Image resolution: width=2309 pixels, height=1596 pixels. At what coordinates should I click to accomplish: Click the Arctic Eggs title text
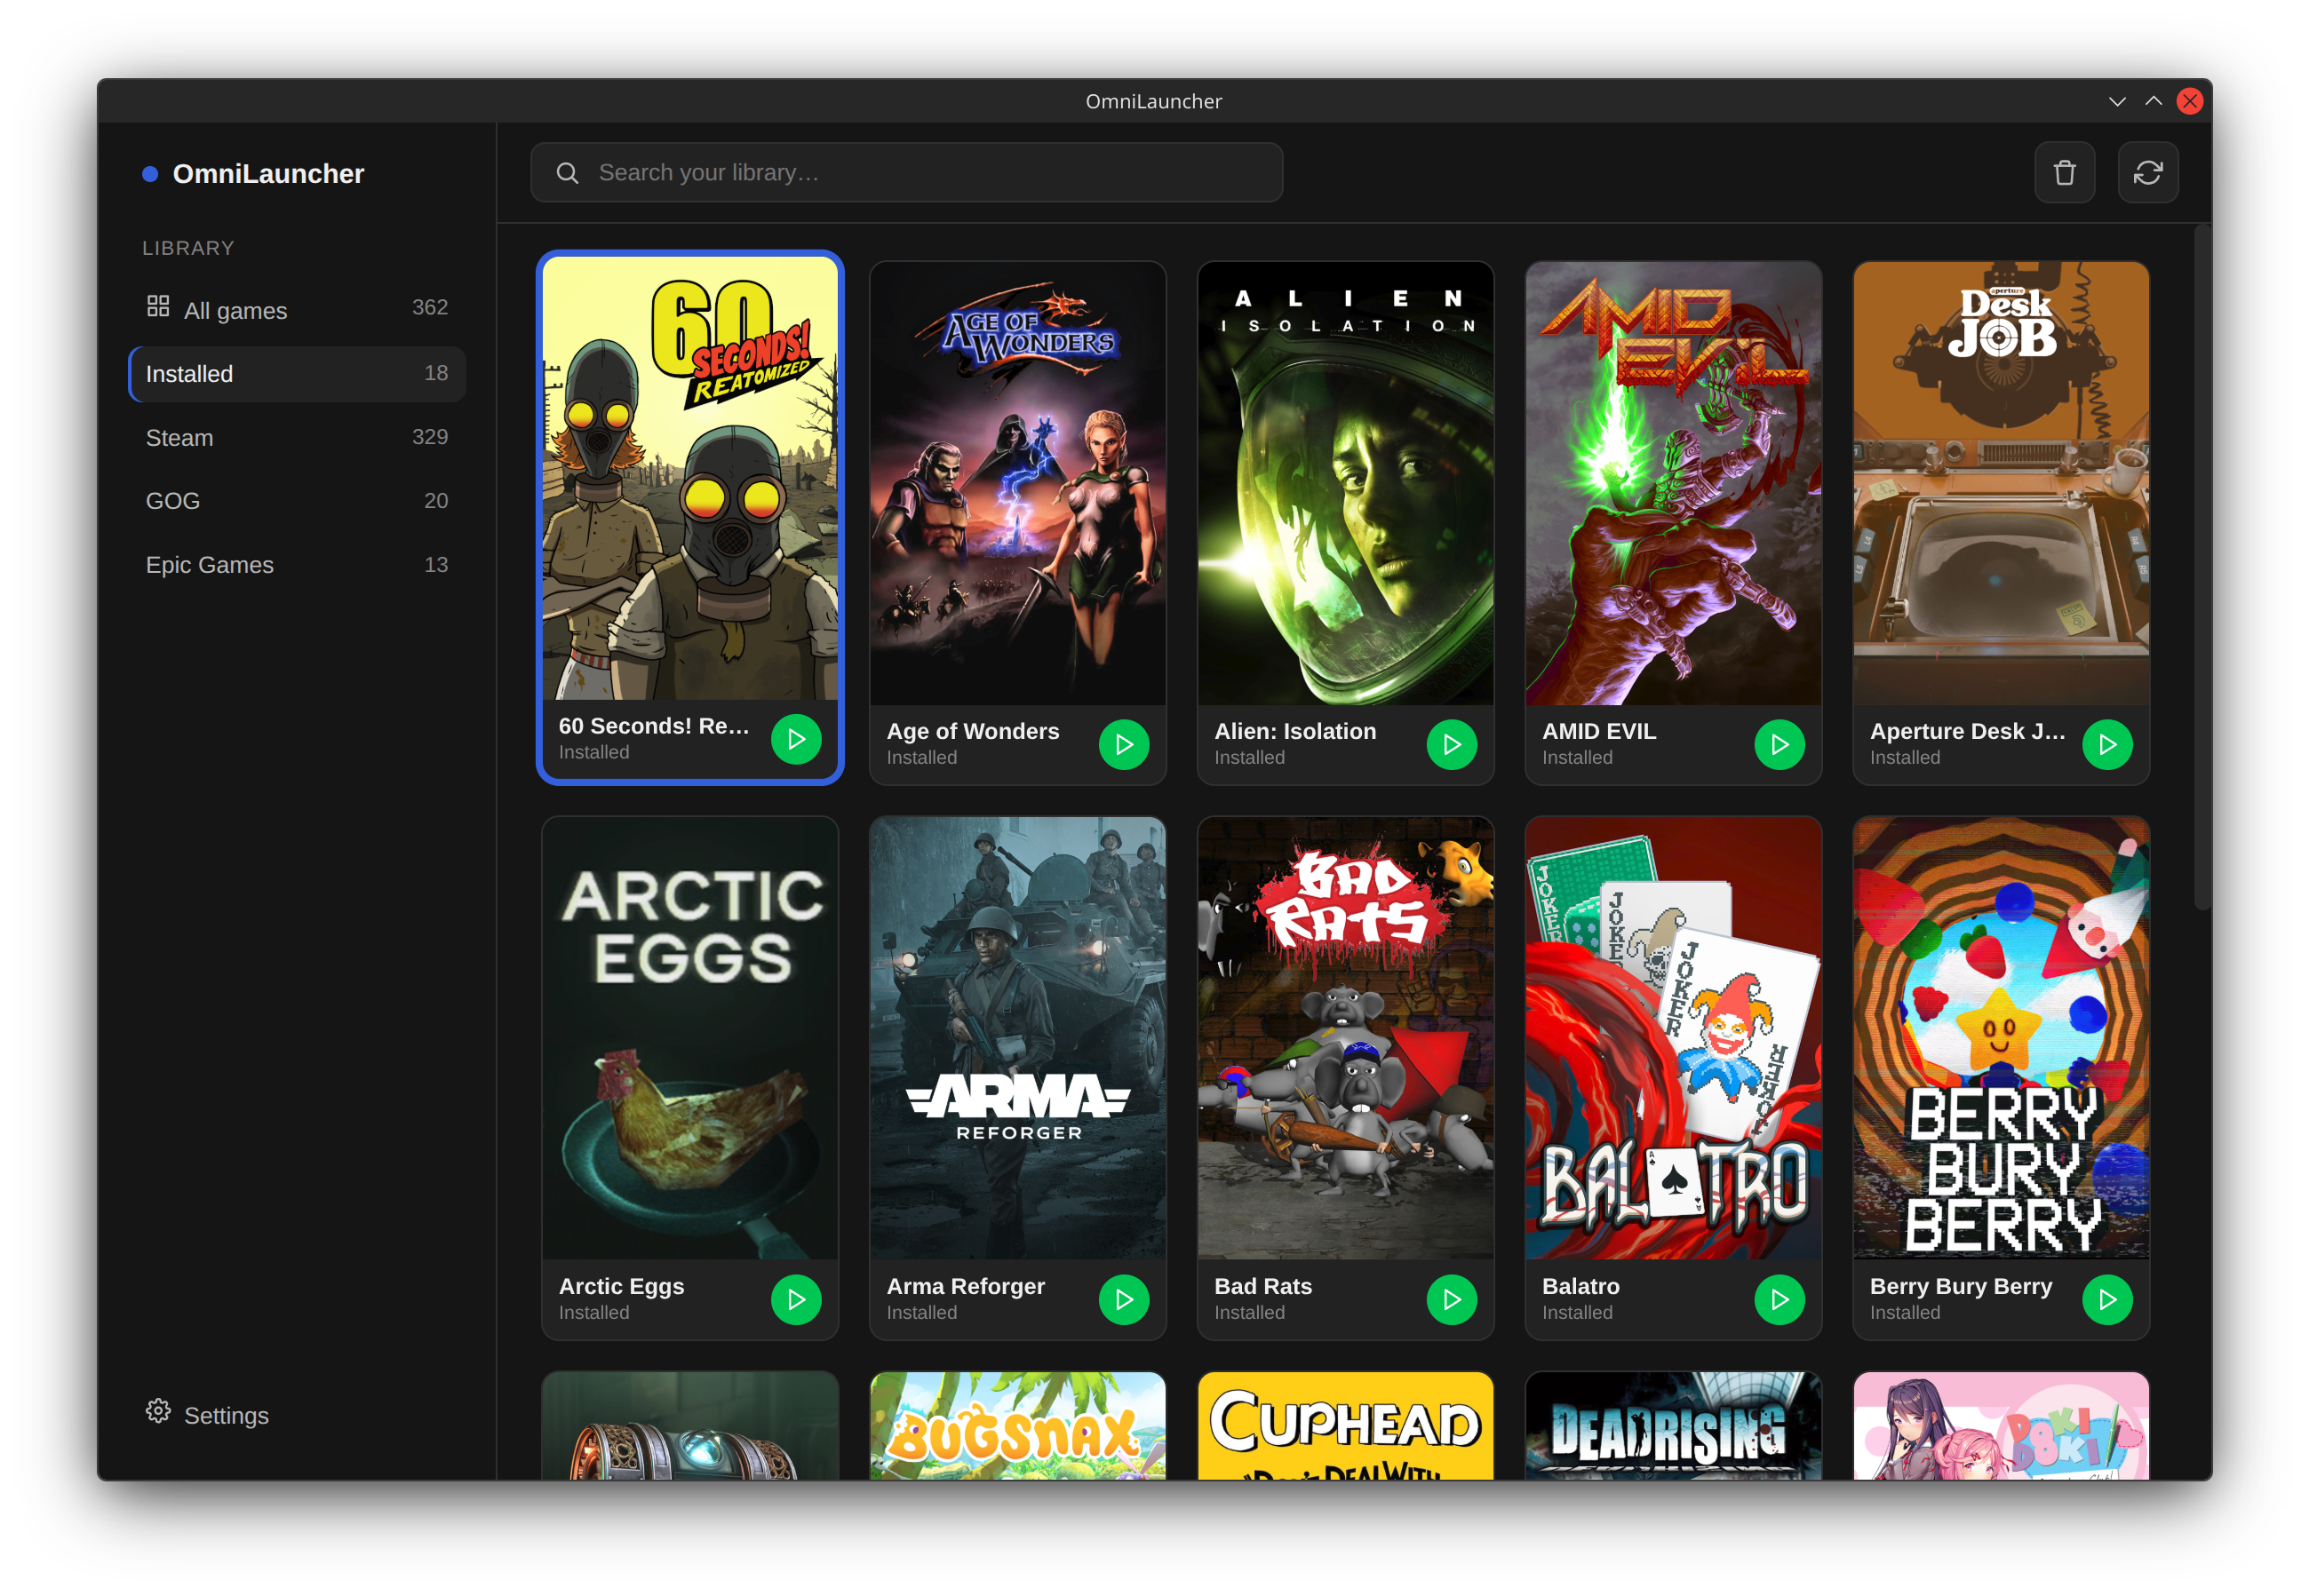click(622, 1287)
